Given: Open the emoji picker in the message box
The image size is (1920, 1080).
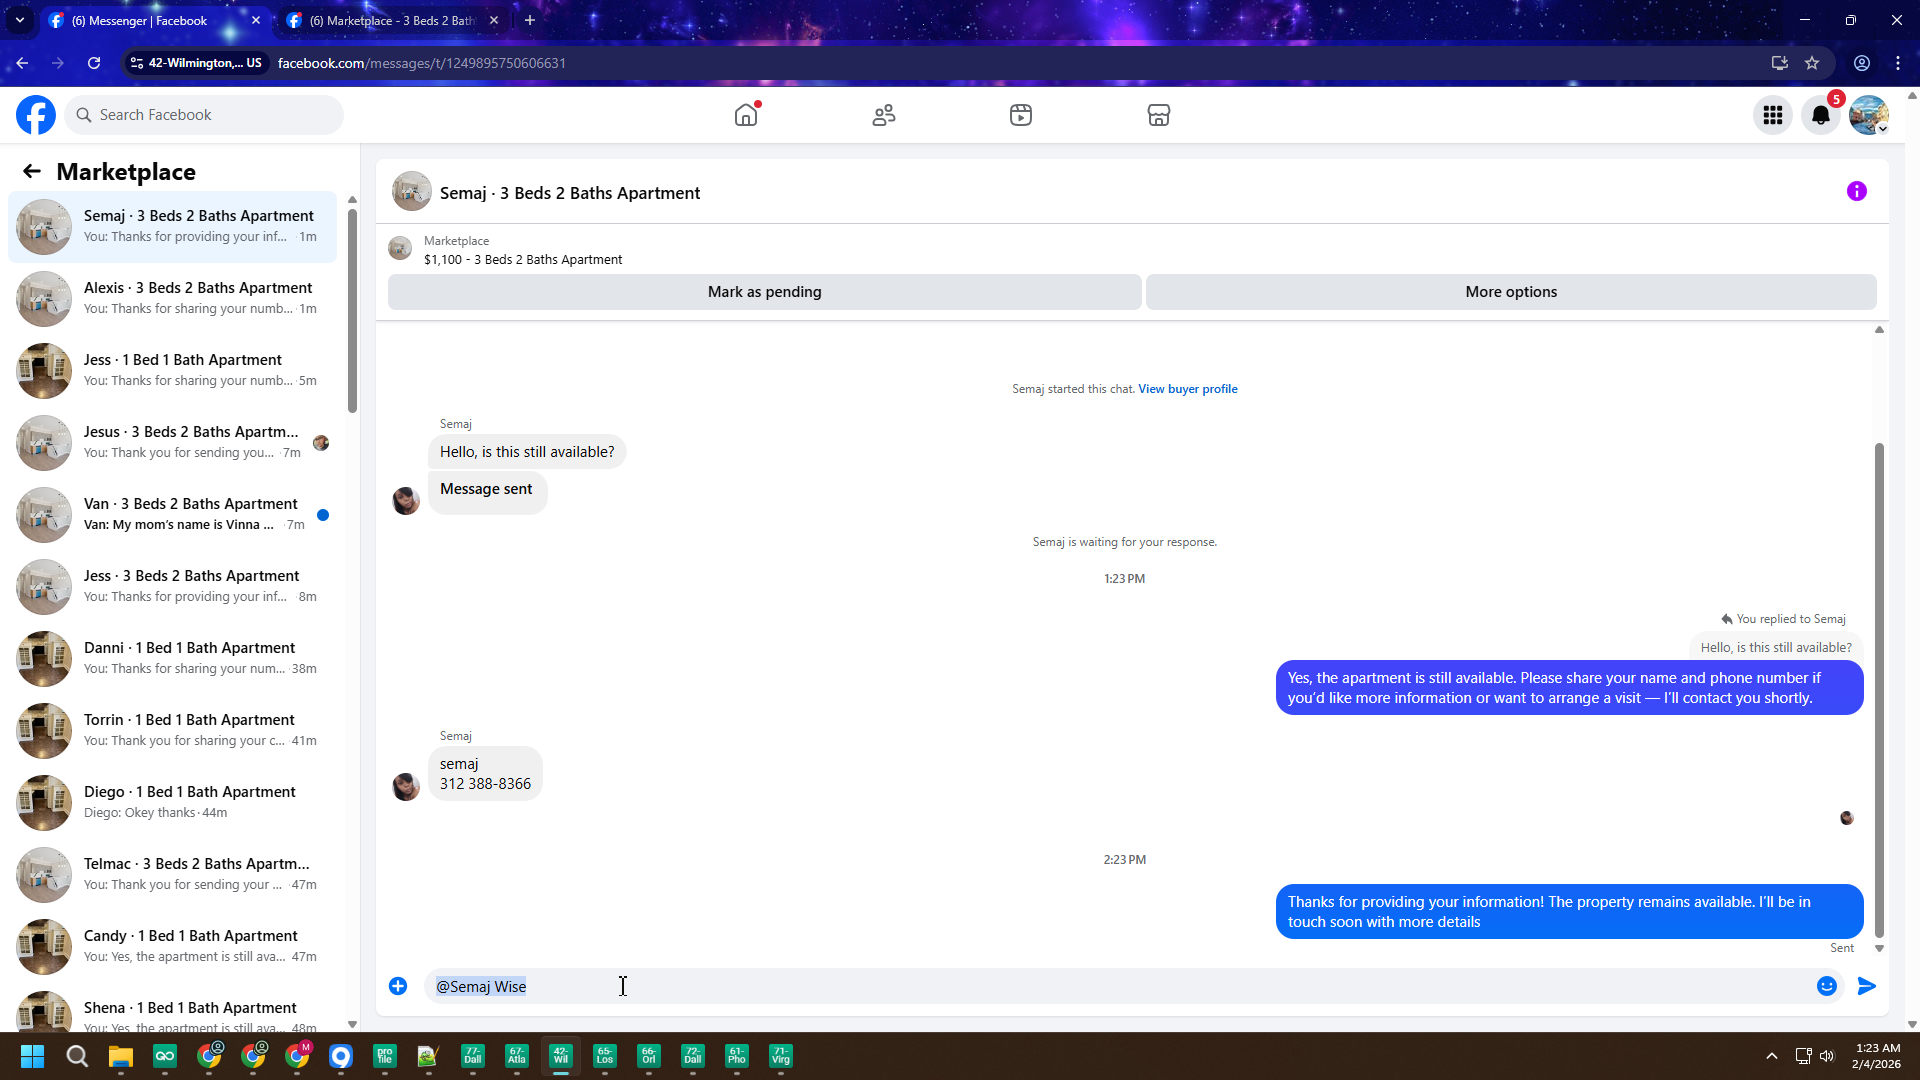Looking at the screenshot, I should [x=1826, y=986].
